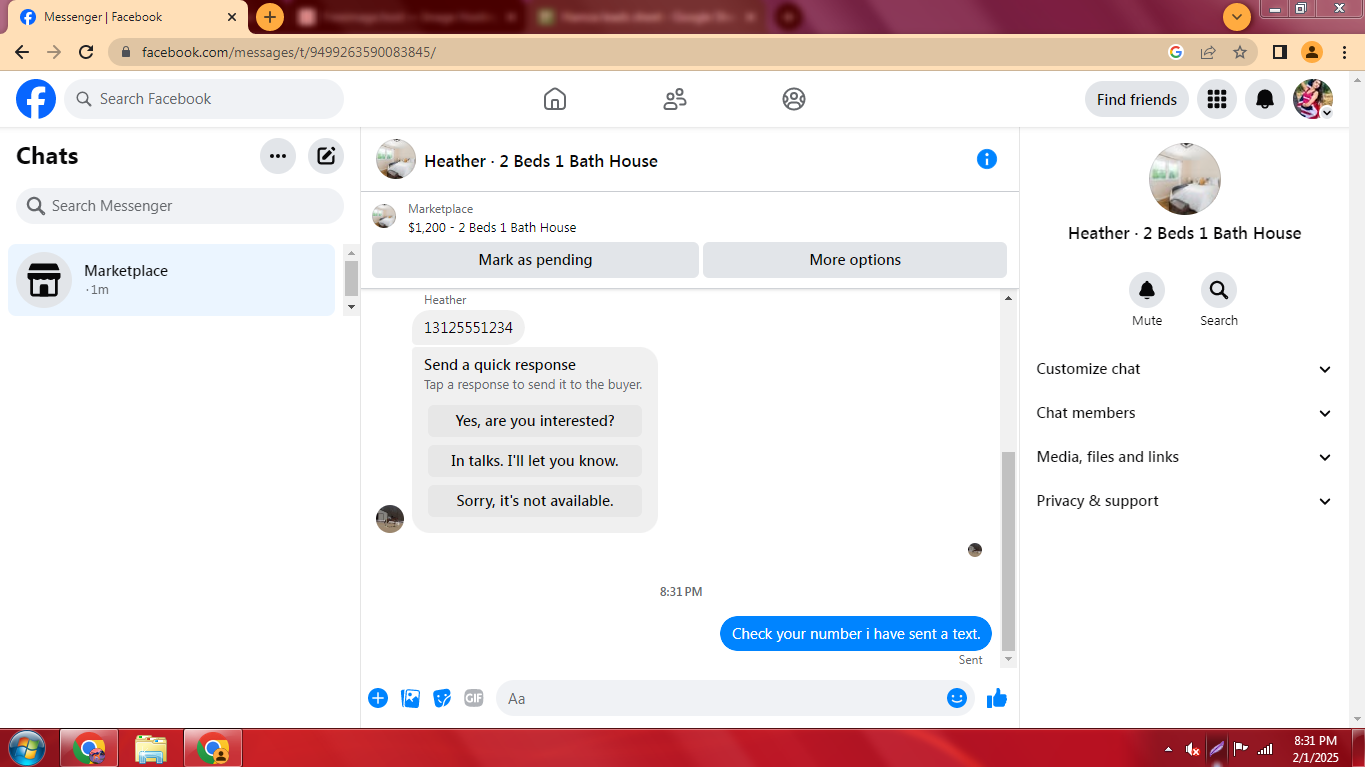Attach a photo using image icon
The width and height of the screenshot is (1365, 767).
pyautogui.click(x=410, y=698)
